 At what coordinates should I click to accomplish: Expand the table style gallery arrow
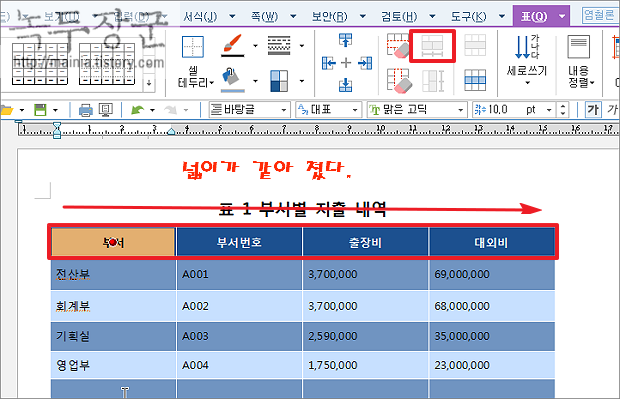pos(149,83)
